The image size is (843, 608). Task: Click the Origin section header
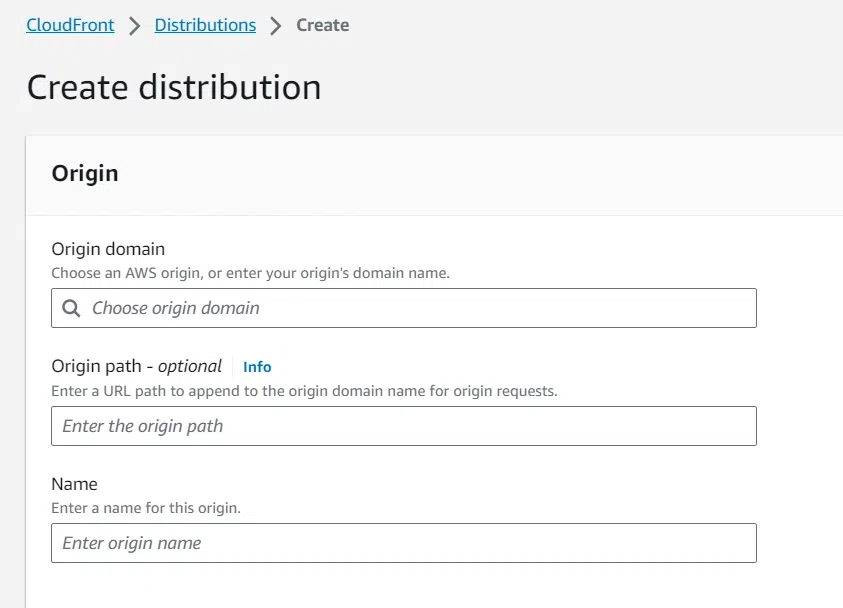(85, 173)
